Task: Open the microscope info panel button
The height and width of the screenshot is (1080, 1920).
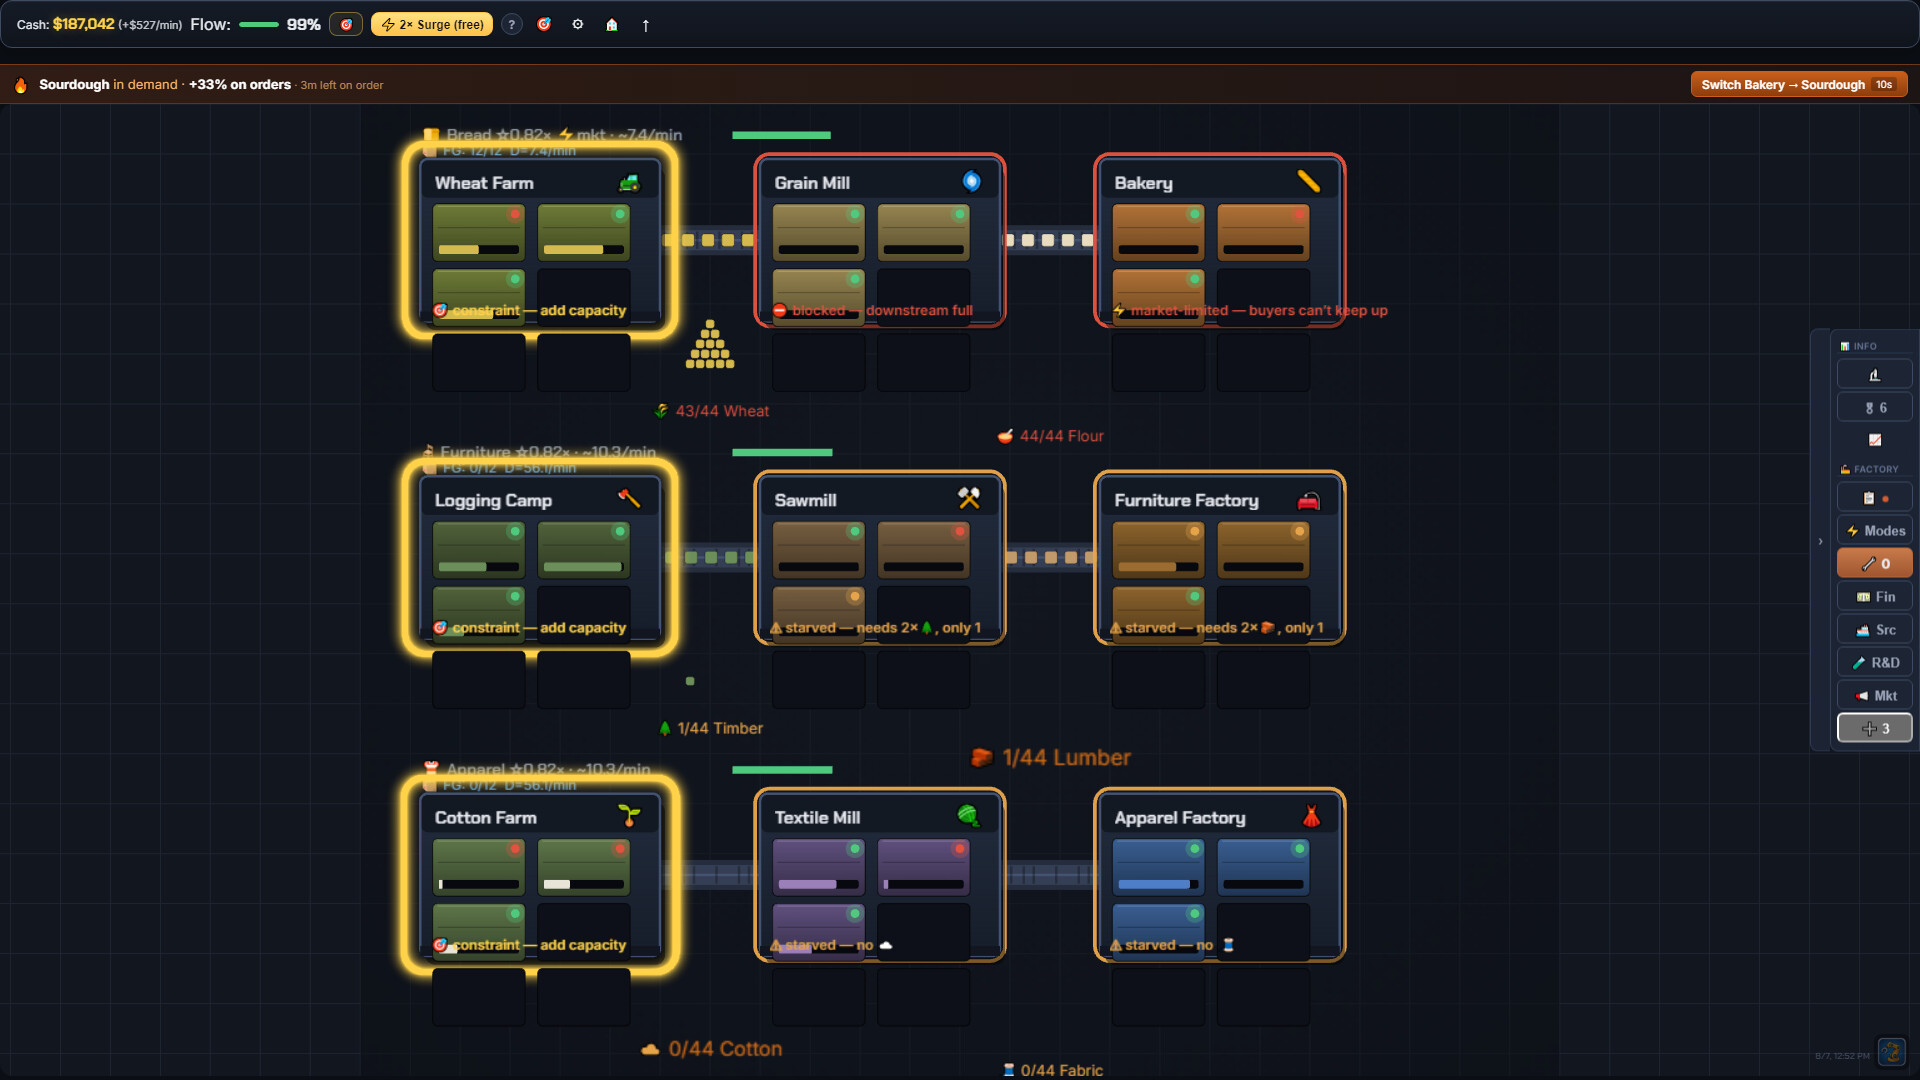Action: (1874, 375)
